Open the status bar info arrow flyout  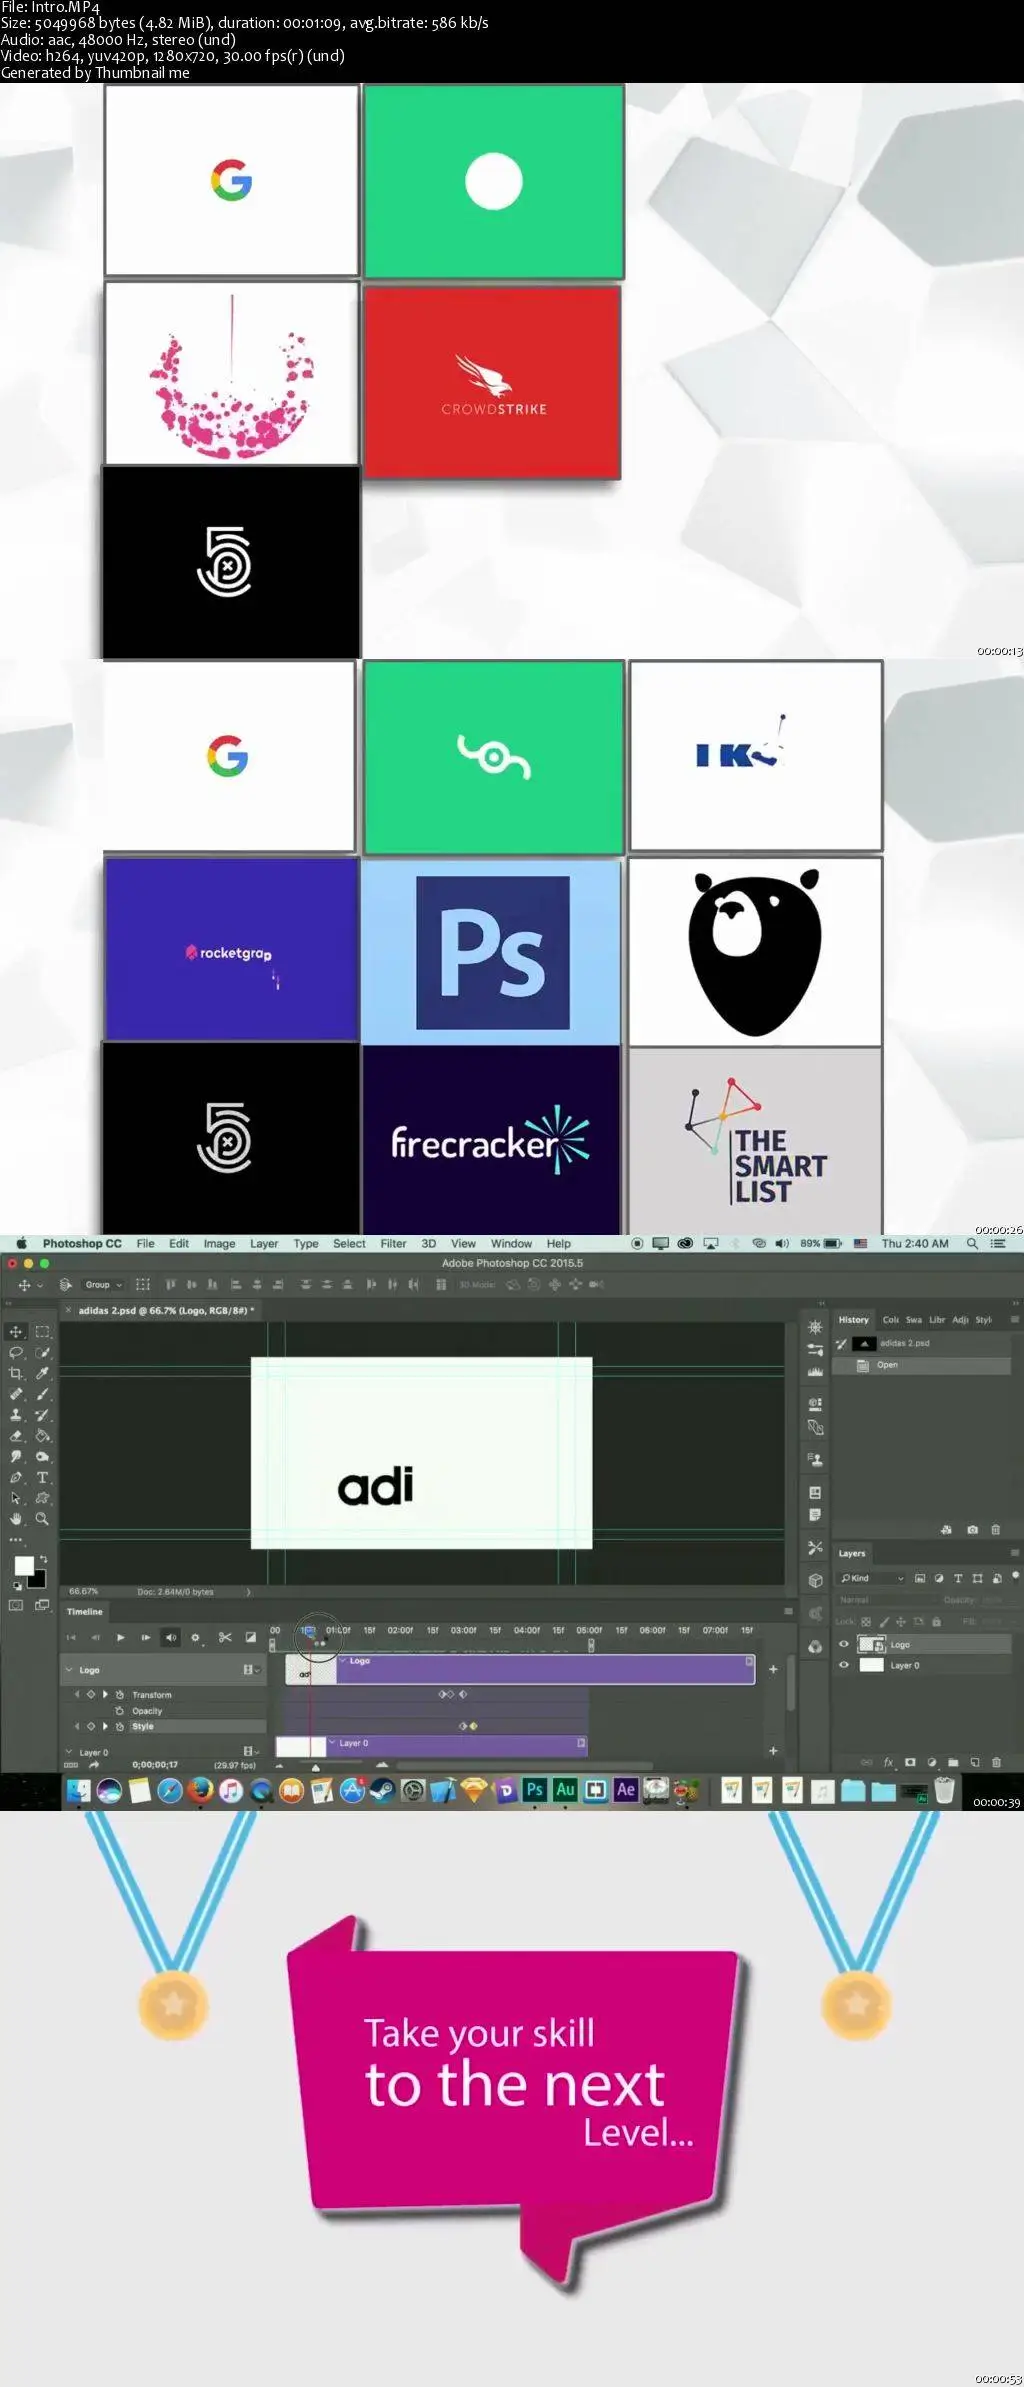tap(248, 1591)
